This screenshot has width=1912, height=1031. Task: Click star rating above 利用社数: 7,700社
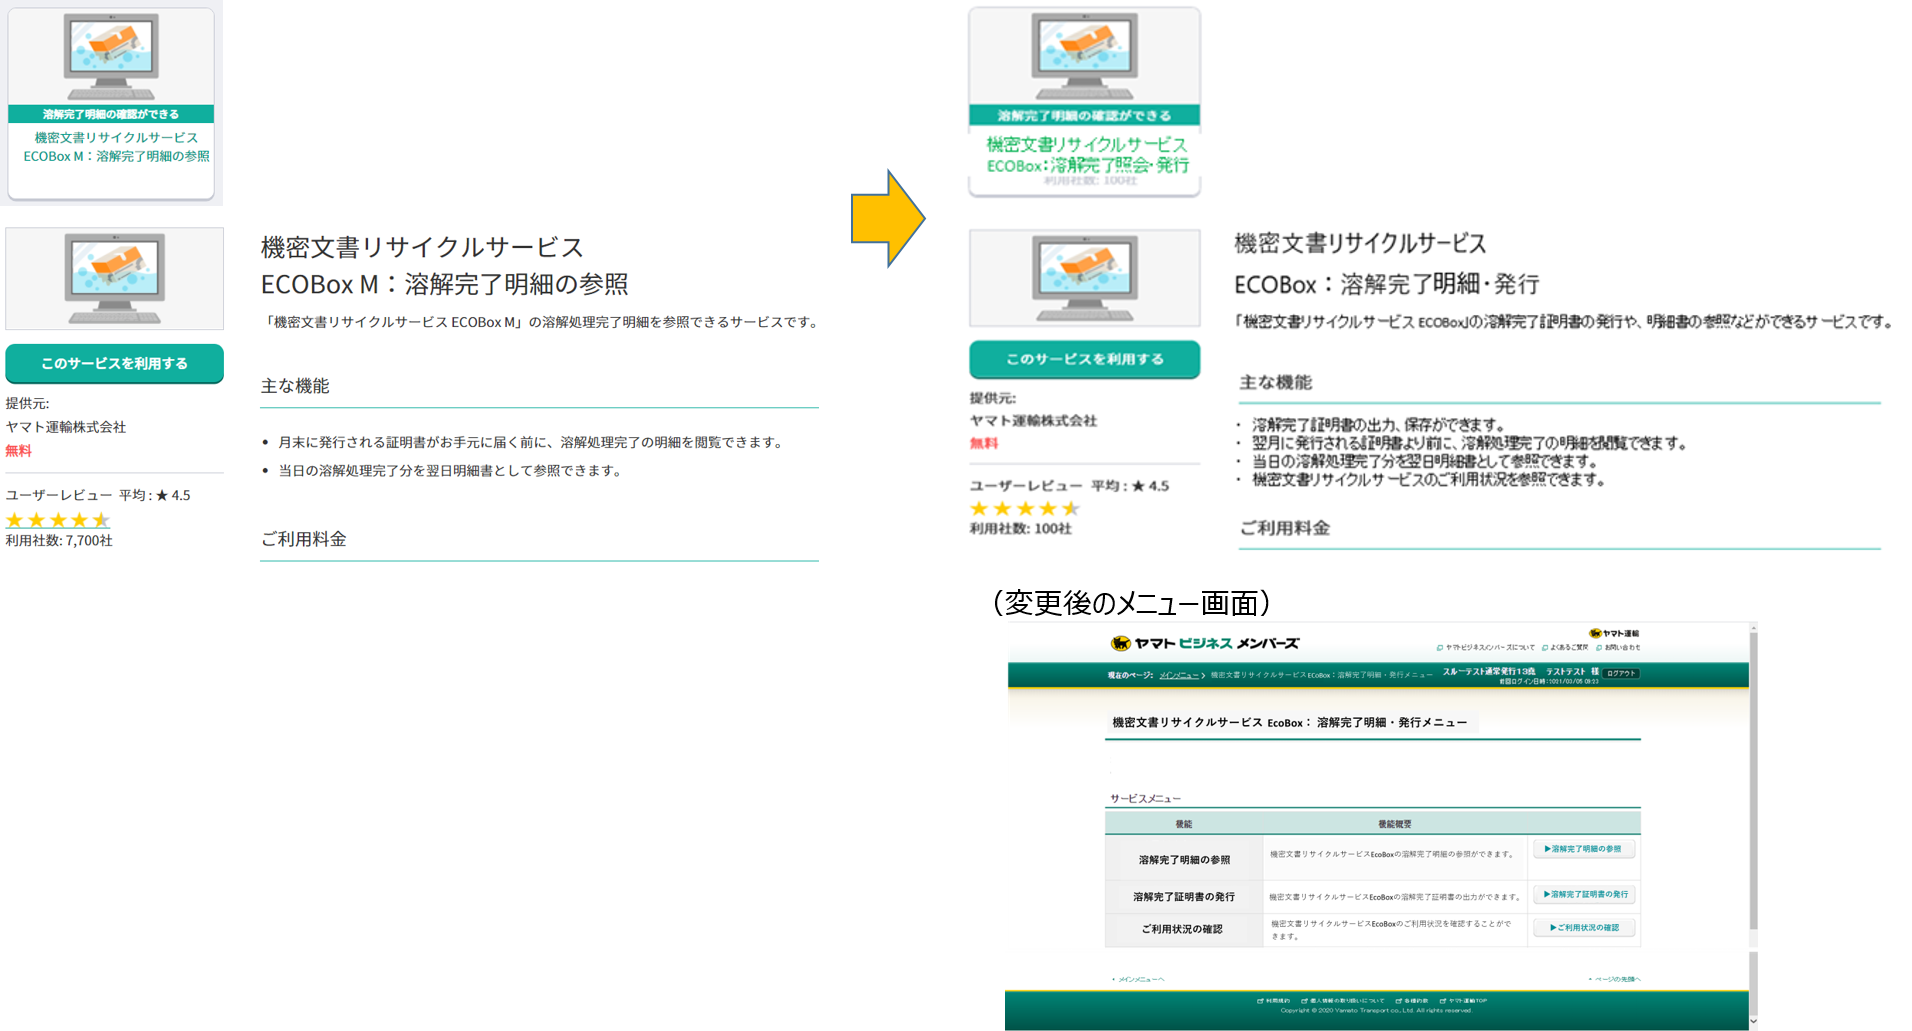[58, 520]
